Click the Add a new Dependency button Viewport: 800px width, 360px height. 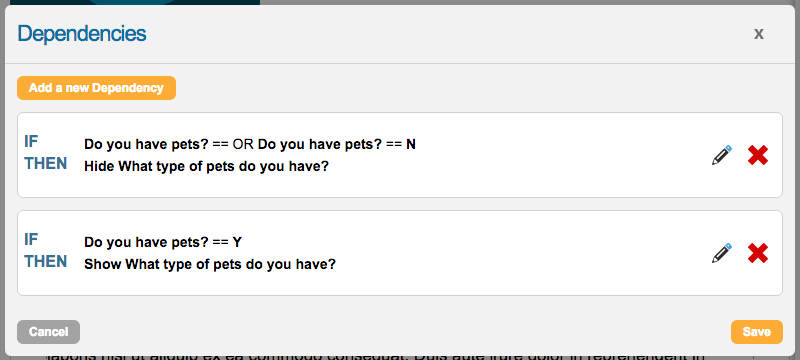(x=96, y=88)
